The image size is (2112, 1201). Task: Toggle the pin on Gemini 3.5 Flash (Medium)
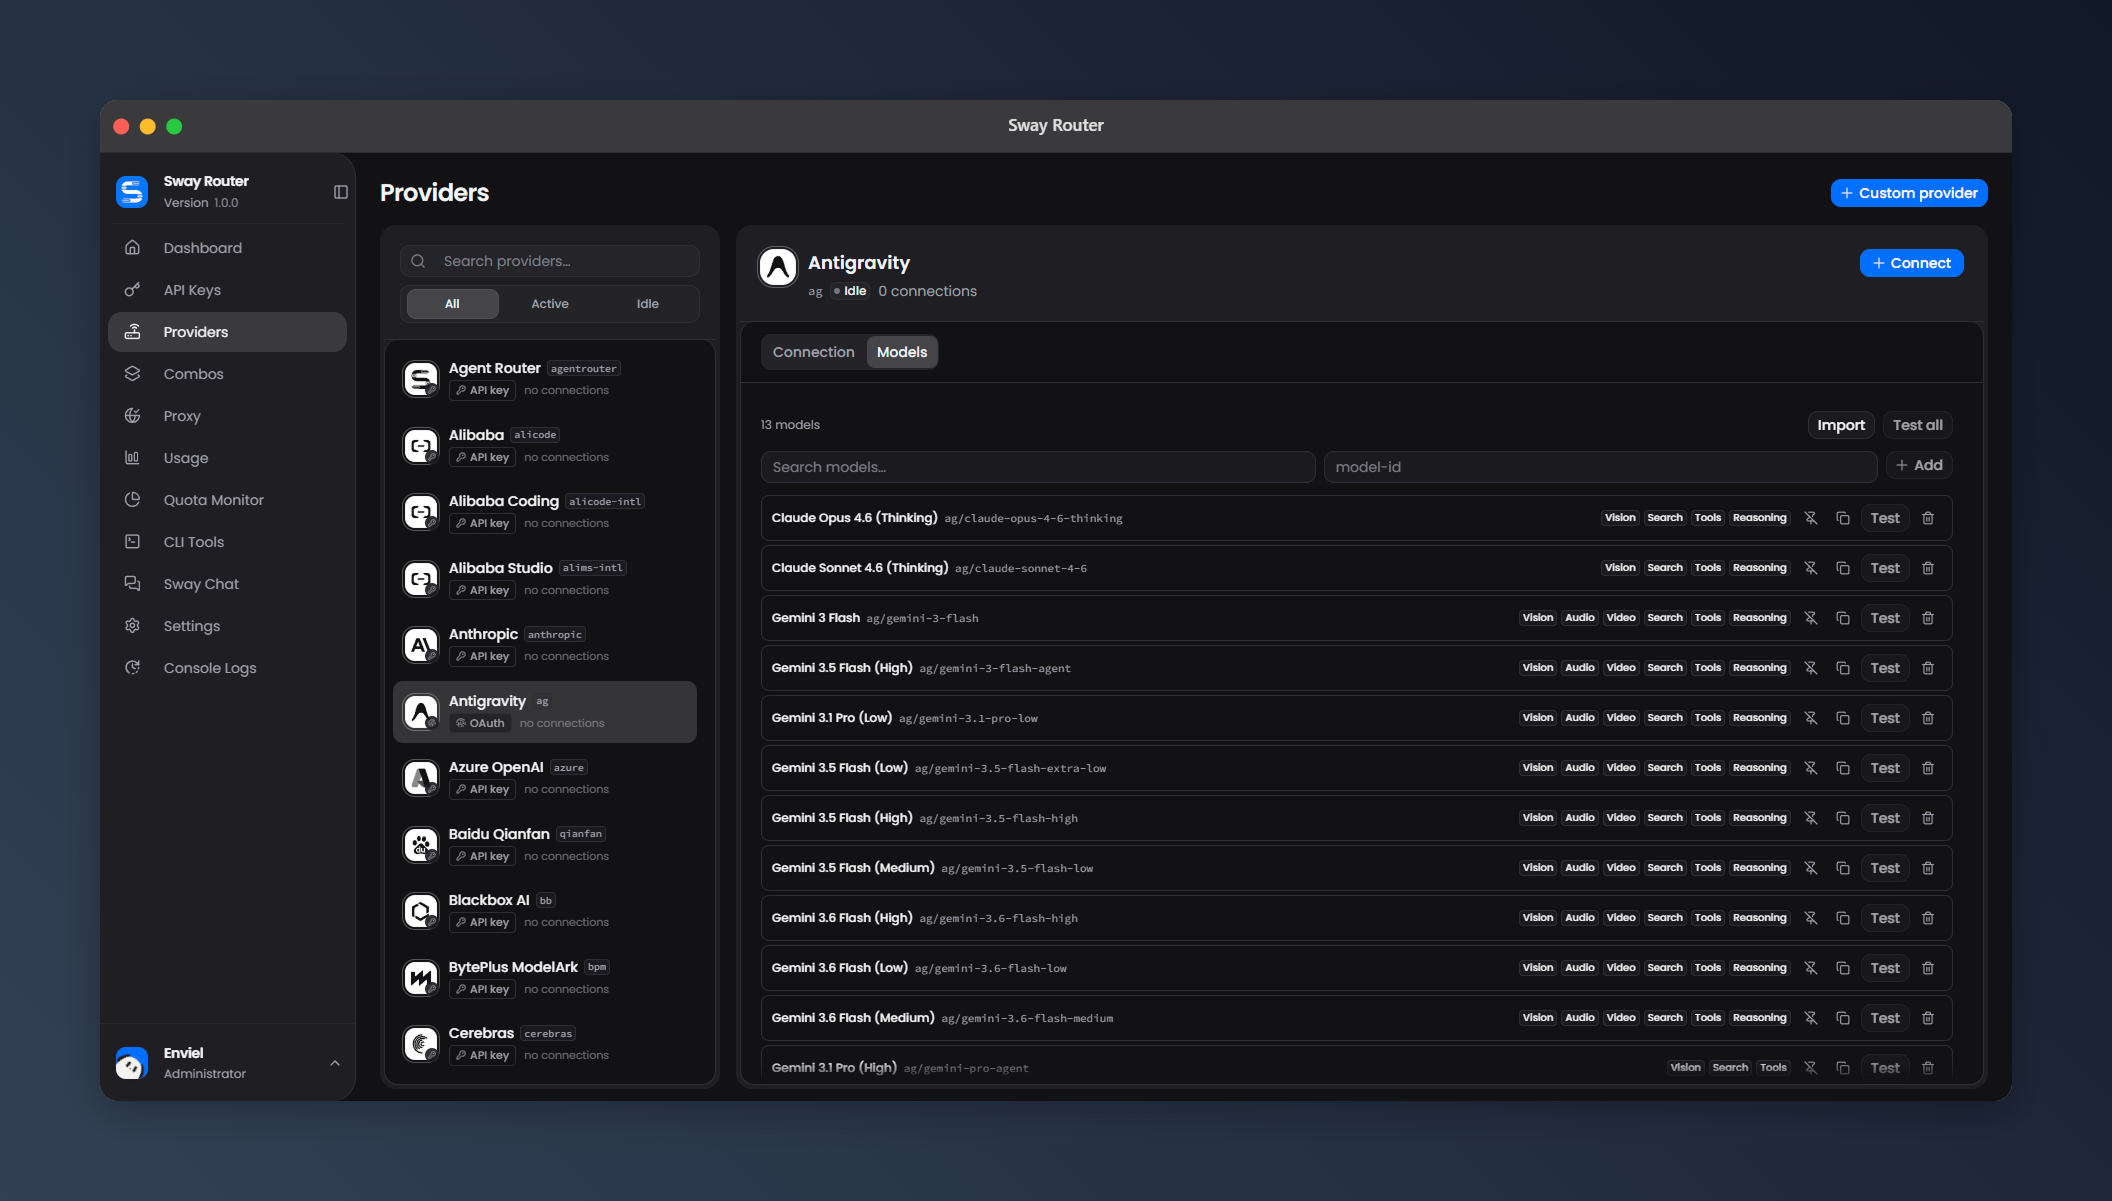[x=1811, y=868]
